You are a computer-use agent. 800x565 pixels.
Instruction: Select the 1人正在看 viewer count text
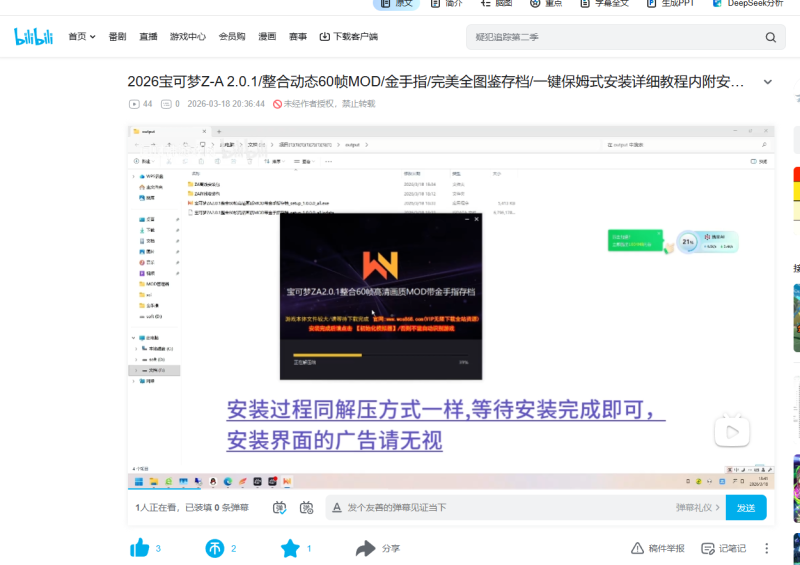158,507
